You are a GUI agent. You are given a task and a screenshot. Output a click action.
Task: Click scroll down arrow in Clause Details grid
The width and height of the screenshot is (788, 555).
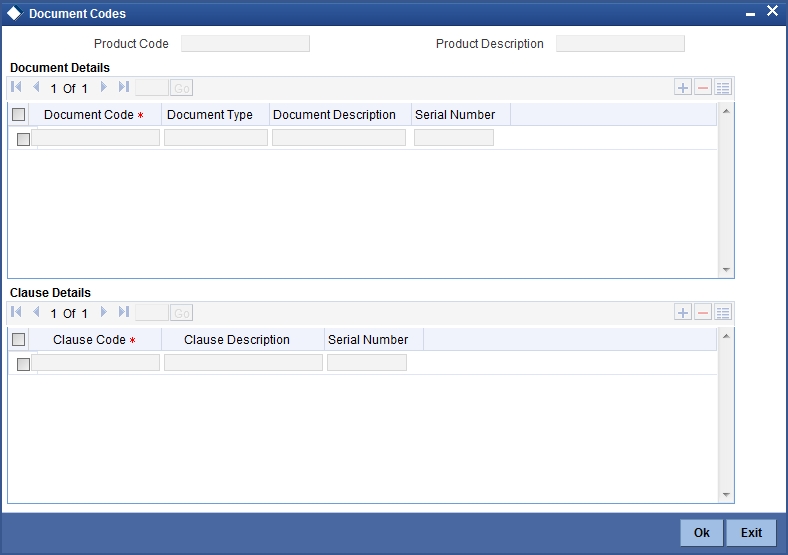[726, 495]
